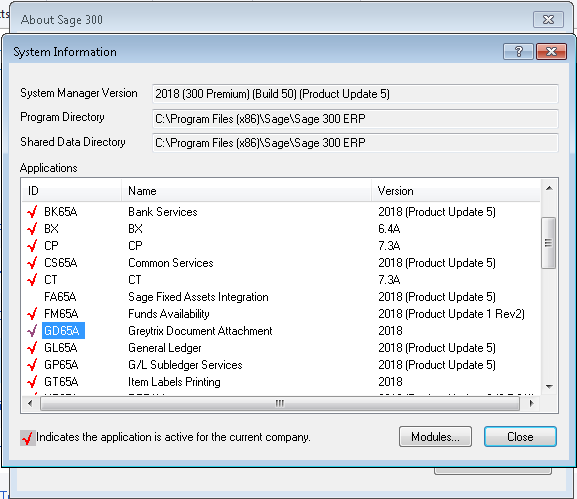Click the vertical scrollbar thumb
Image resolution: width=577 pixels, height=499 pixels.
click(x=548, y=243)
